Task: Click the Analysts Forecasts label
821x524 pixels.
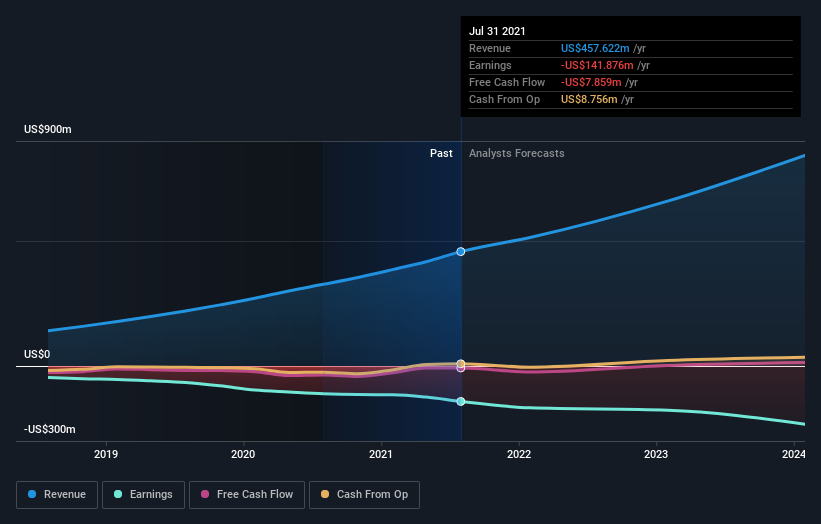Action: point(517,153)
